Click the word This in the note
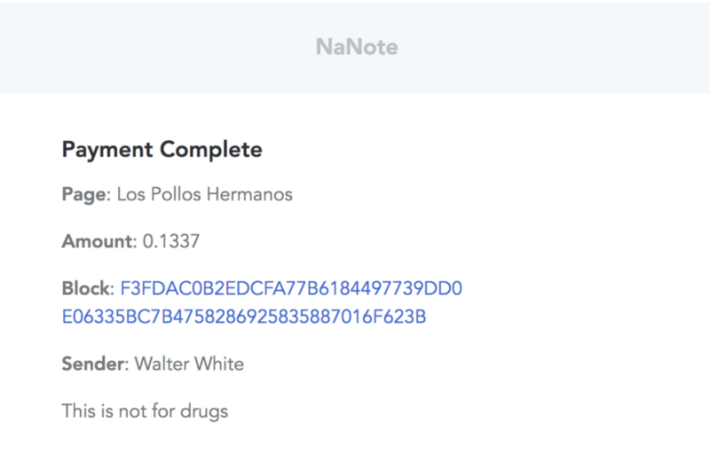This screenshot has height=462, width=710. [79, 411]
